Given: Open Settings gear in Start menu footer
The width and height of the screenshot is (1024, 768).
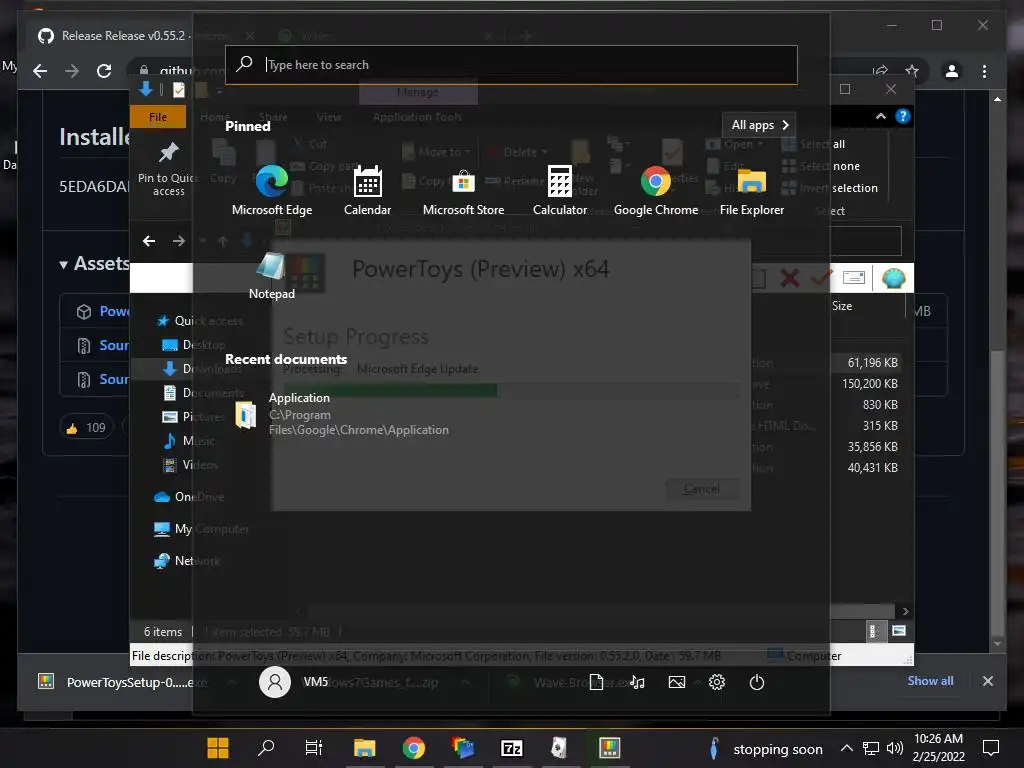Looking at the screenshot, I should pyautogui.click(x=716, y=682).
